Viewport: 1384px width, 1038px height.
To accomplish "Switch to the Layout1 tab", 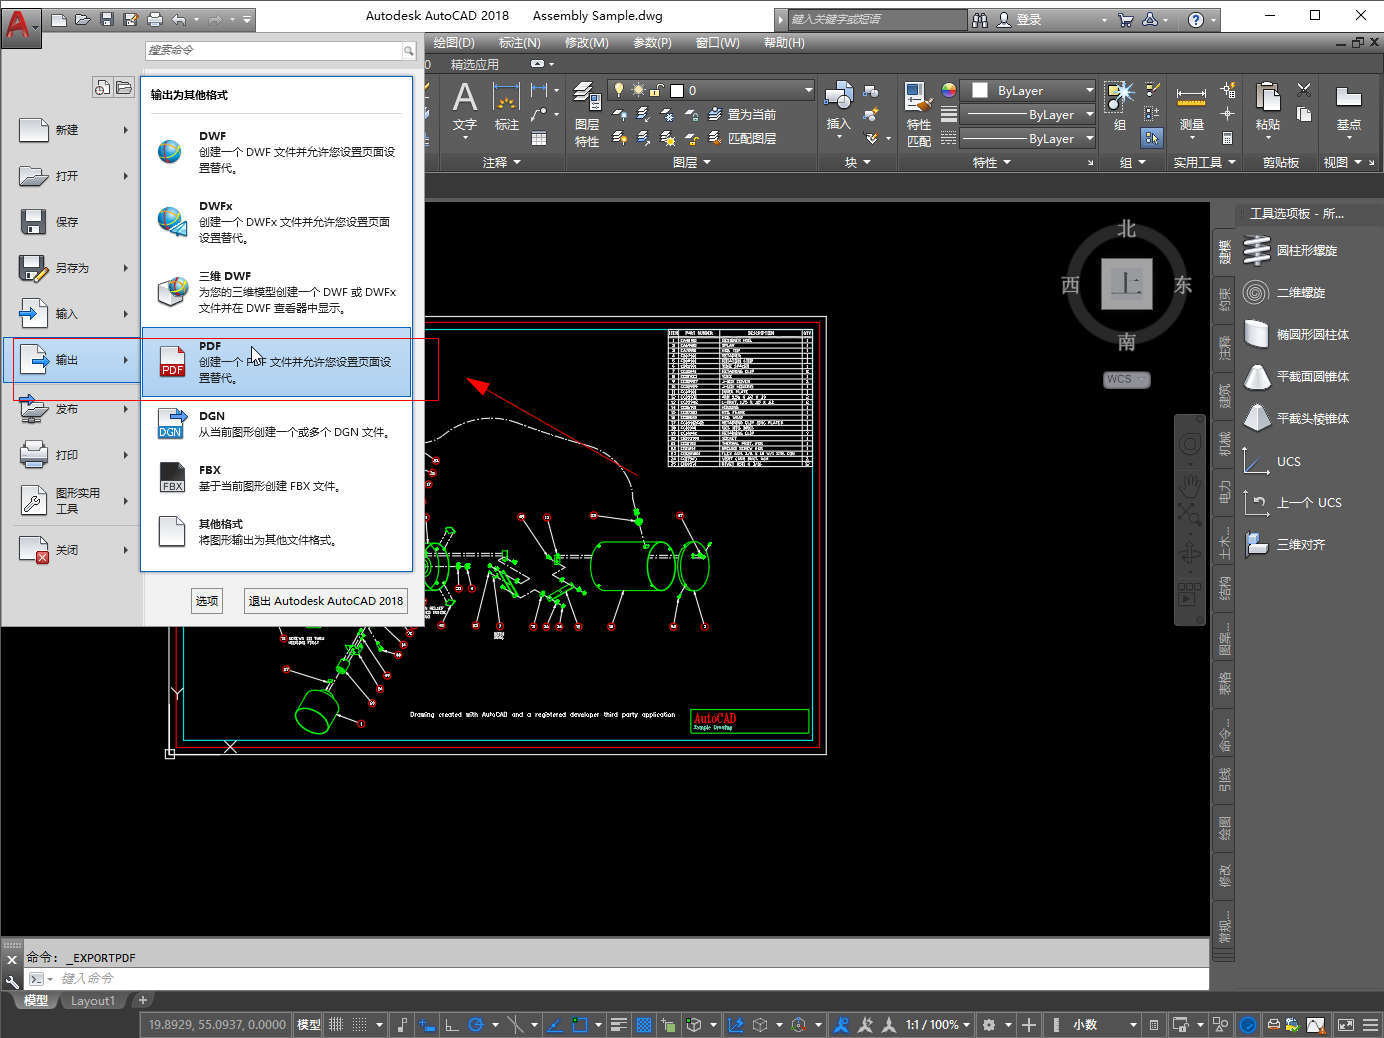I will click(x=93, y=1001).
